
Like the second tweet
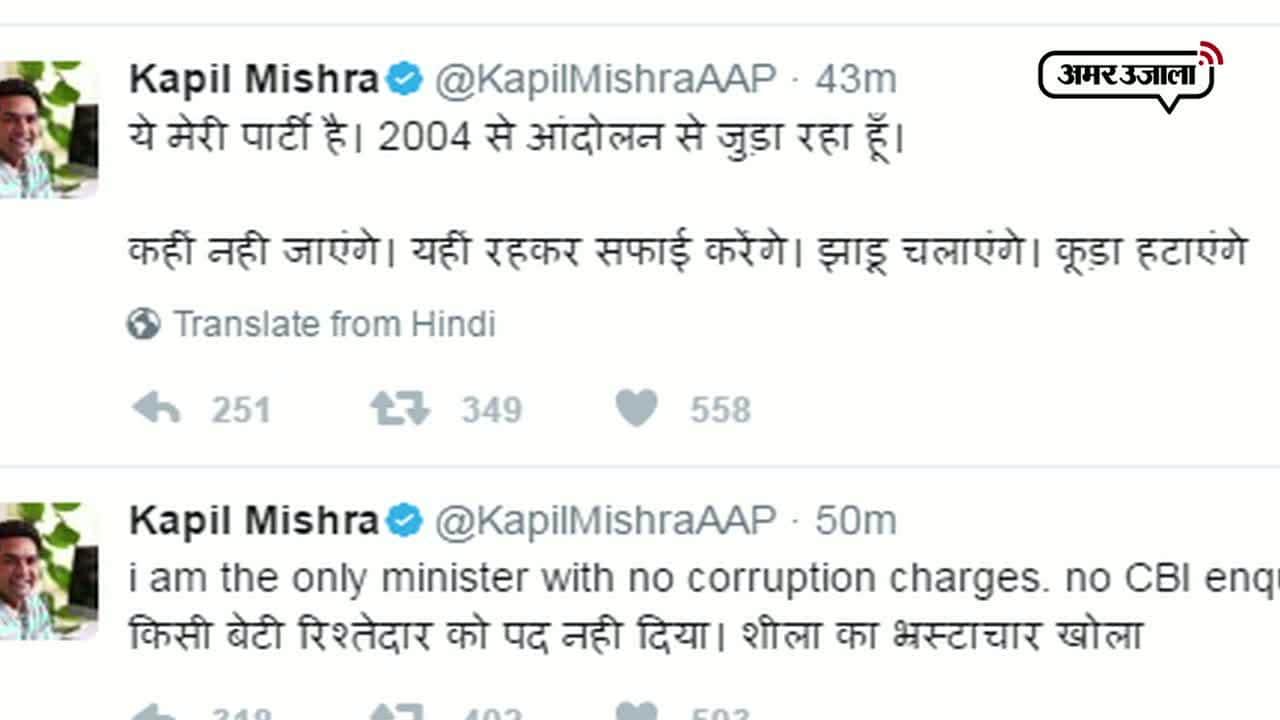637,712
